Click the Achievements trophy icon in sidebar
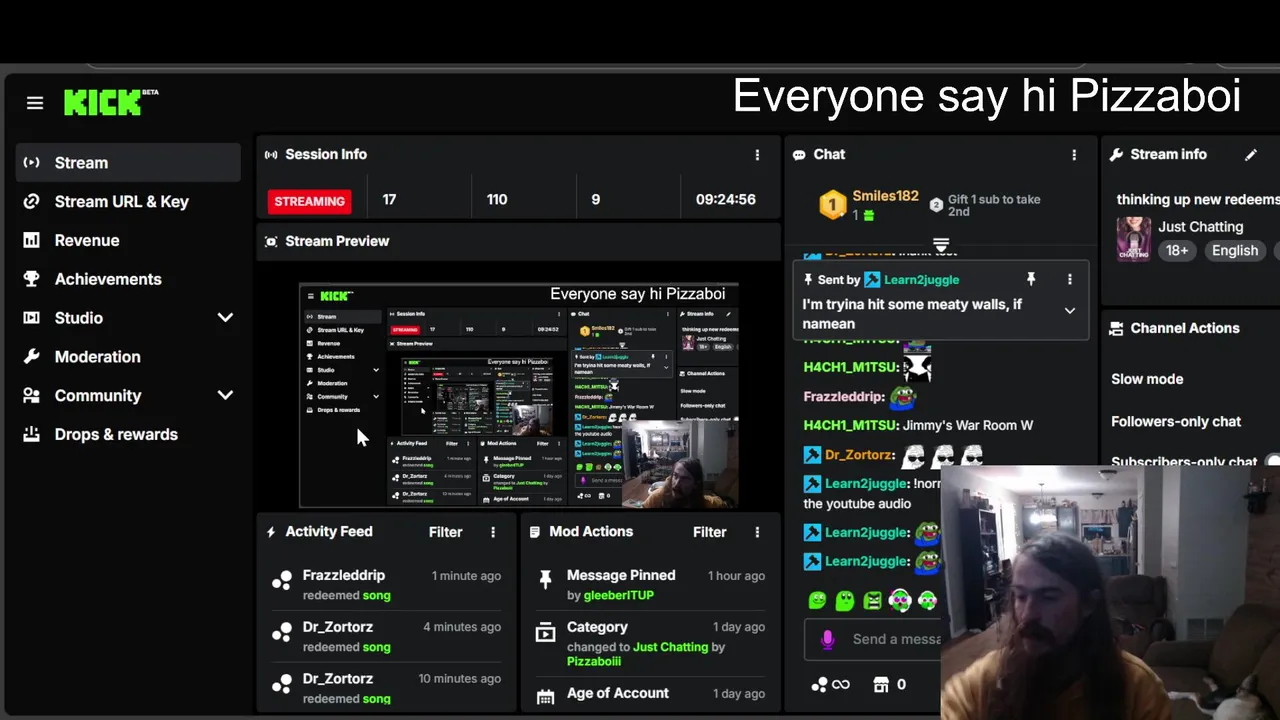This screenshot has height=720, width=1280. tap(32, 279)
